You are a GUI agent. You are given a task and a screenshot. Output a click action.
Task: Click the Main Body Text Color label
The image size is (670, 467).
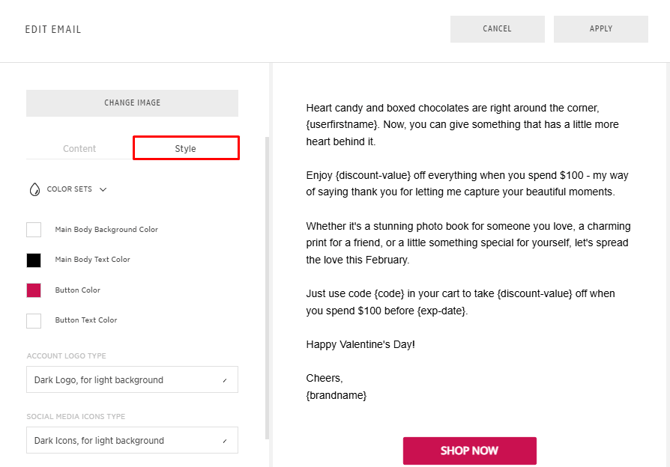[92, 260]
